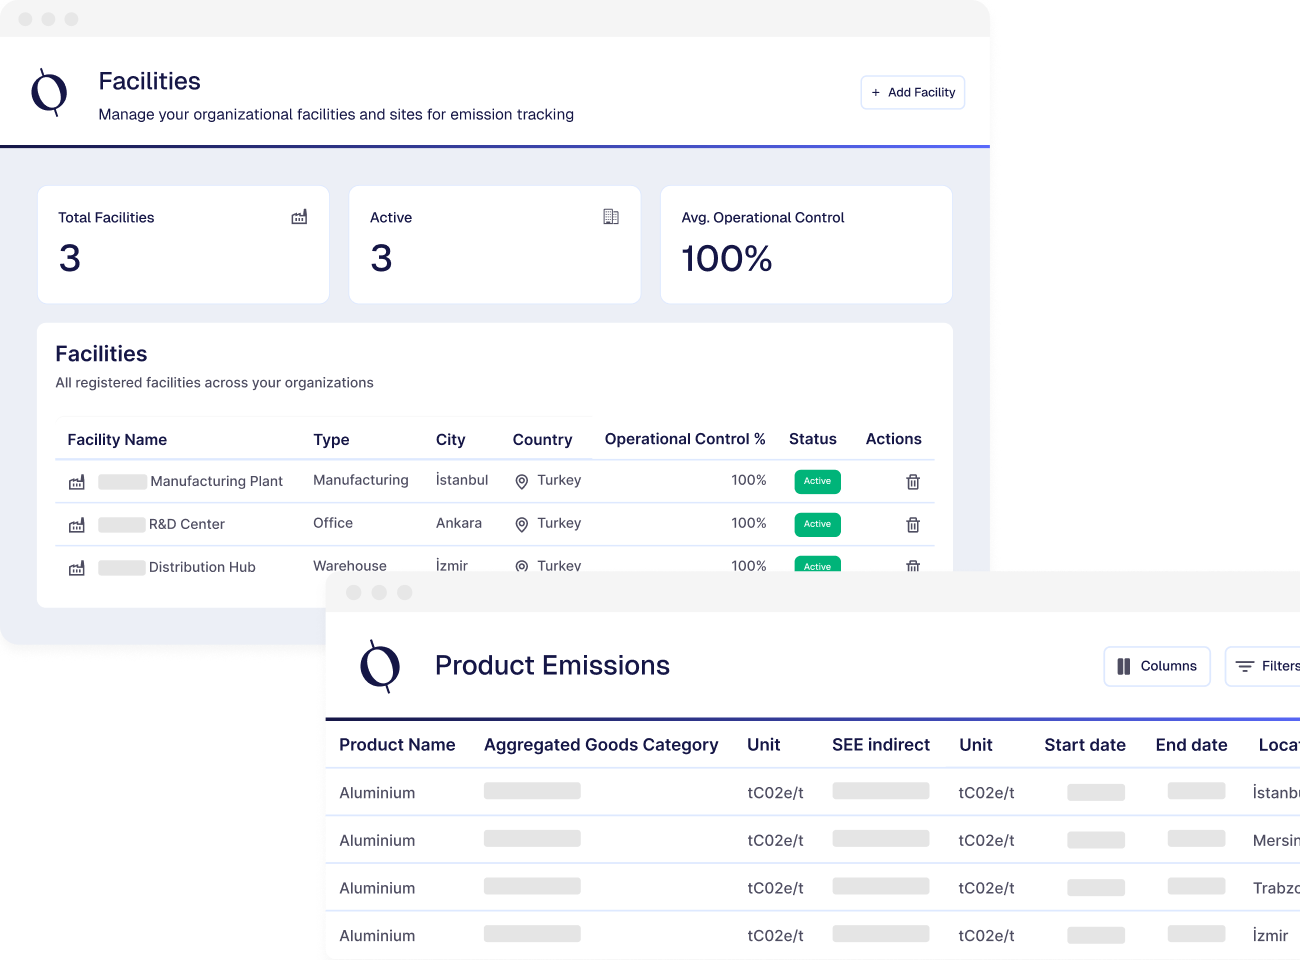Delete the Manufacturing Plant facility row
1300x960 pixels.
[x=912, y=482]
